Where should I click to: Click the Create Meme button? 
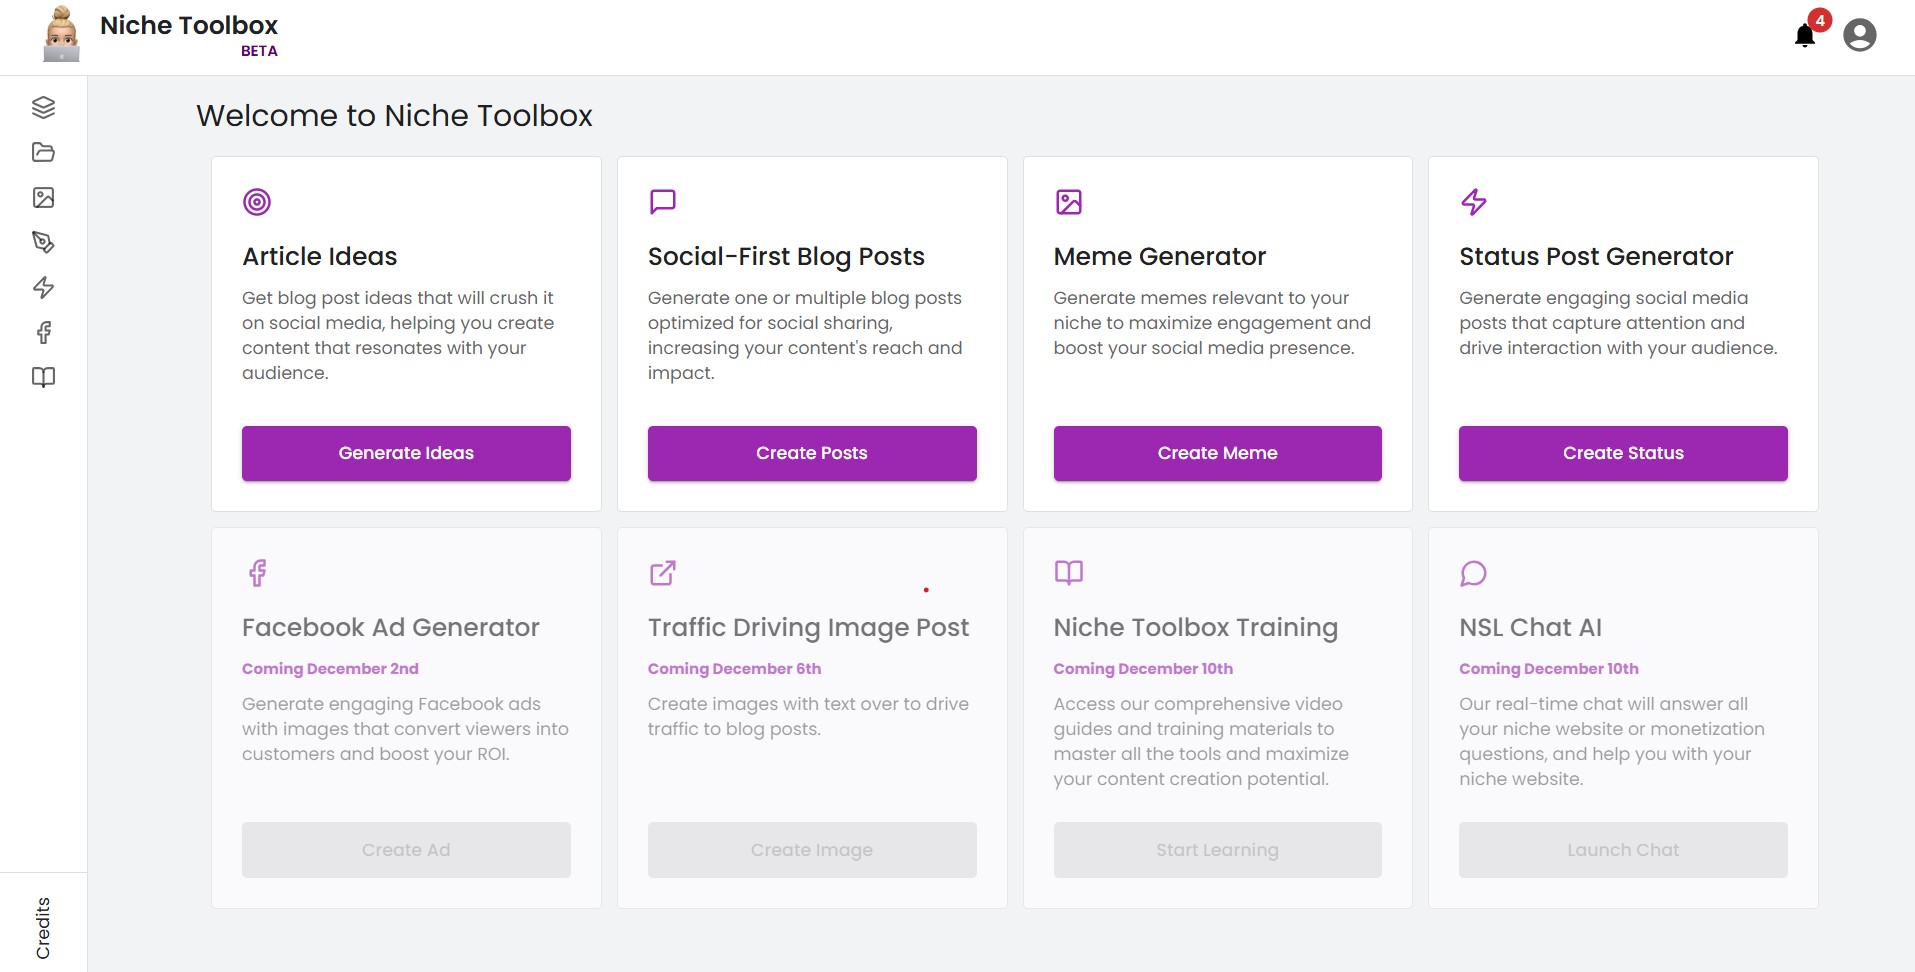tap(1217, 453)
